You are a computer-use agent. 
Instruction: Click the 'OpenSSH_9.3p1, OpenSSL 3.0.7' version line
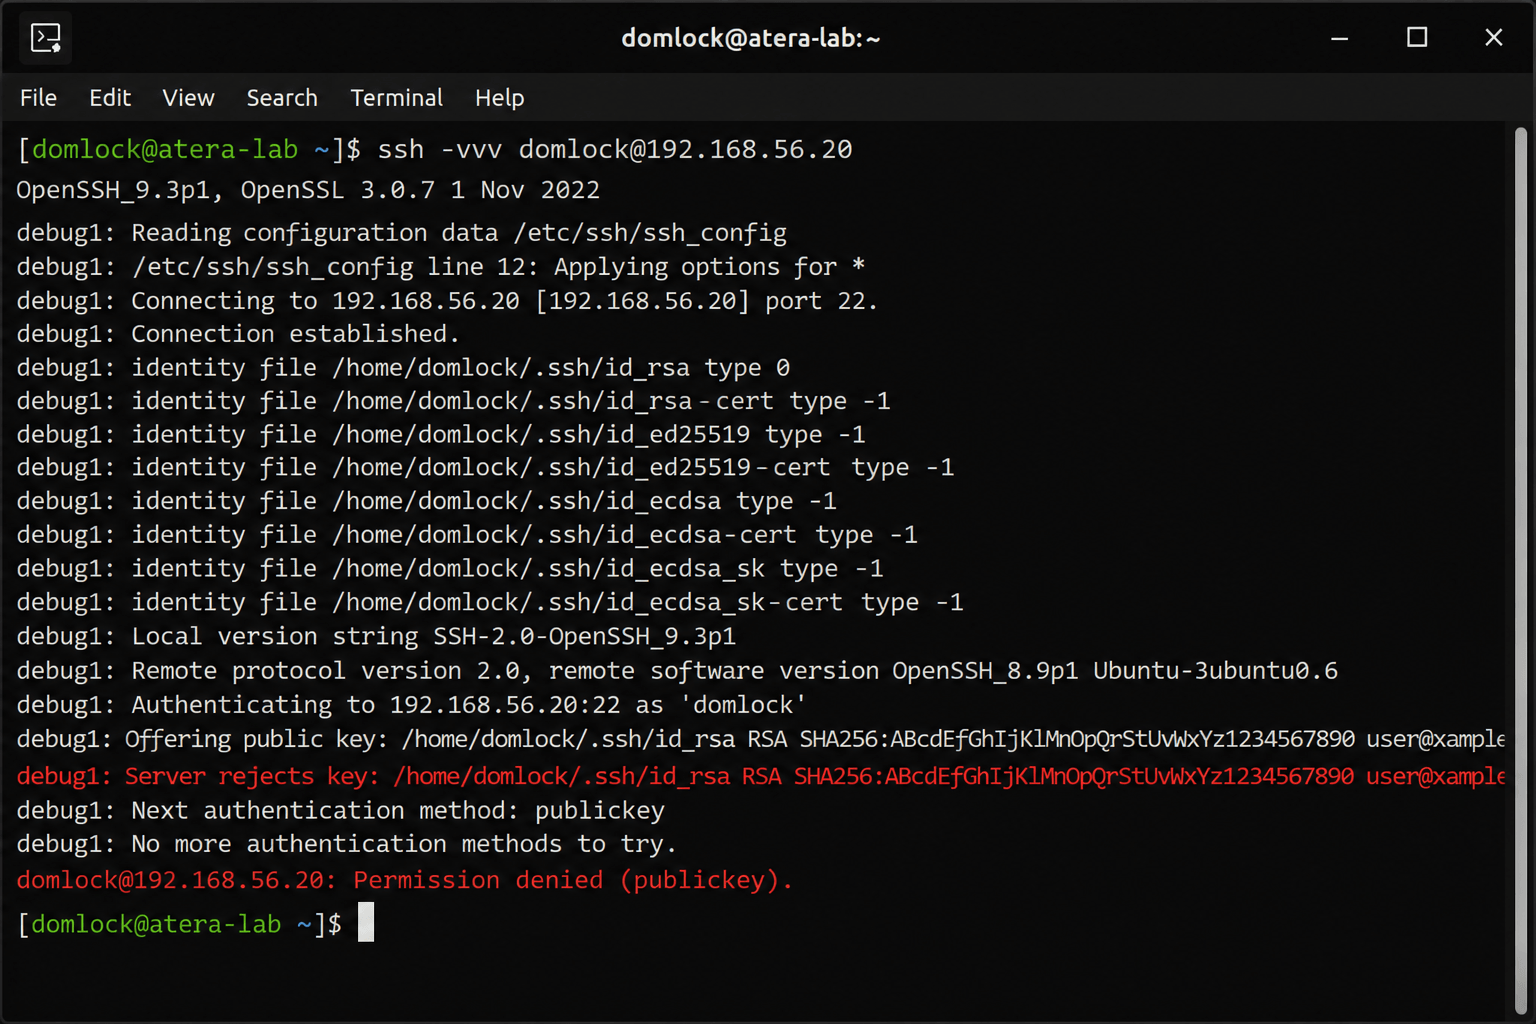coord(308,190)
